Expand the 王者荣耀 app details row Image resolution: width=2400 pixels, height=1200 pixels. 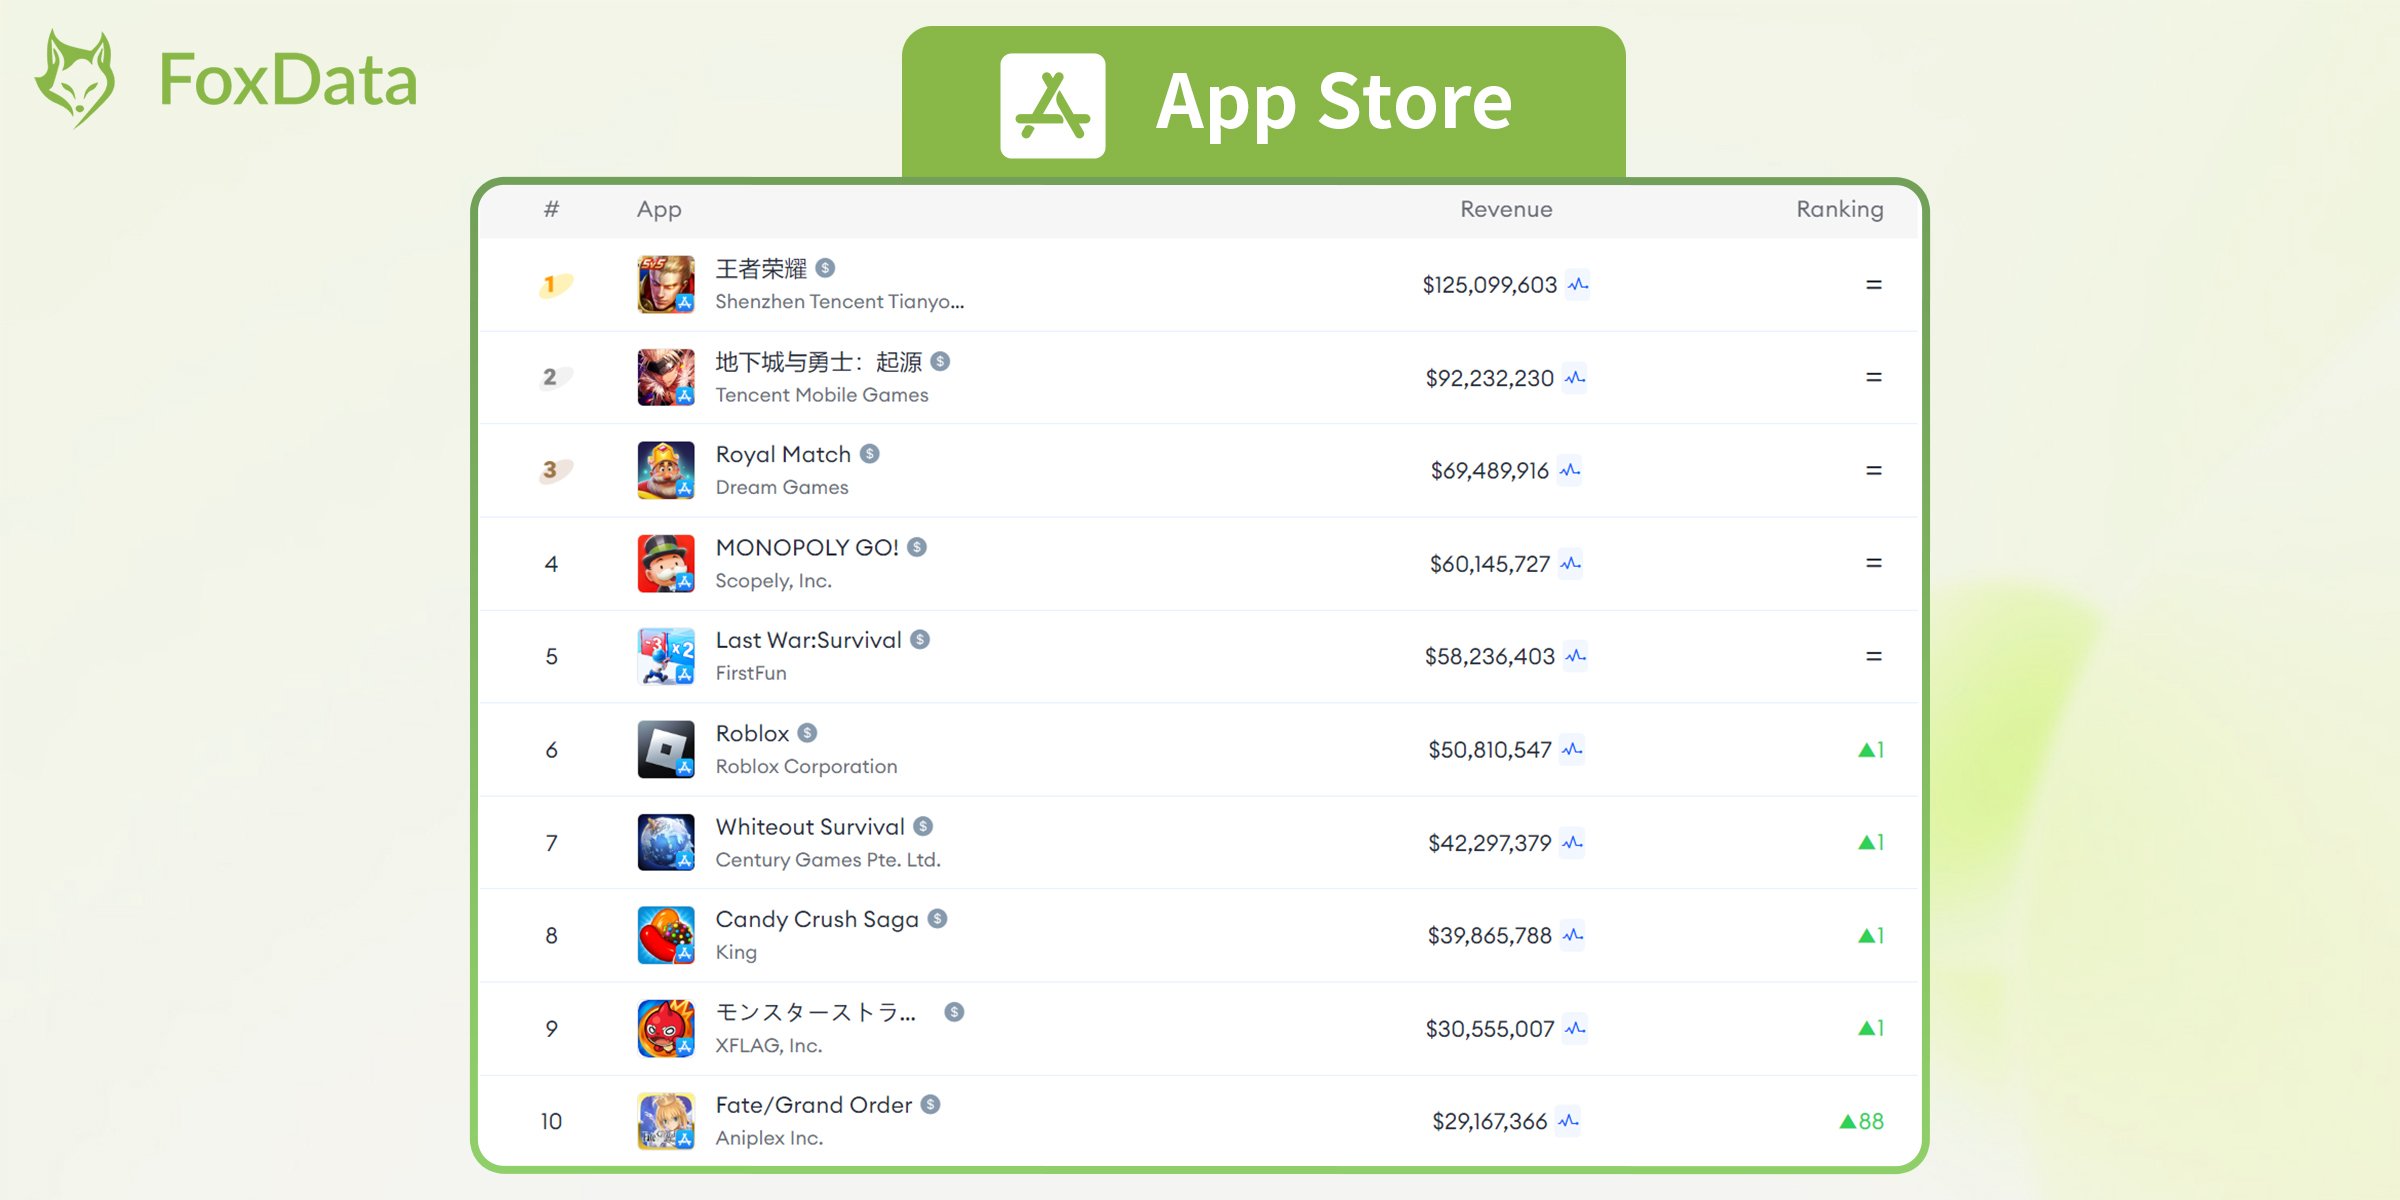1202,283
